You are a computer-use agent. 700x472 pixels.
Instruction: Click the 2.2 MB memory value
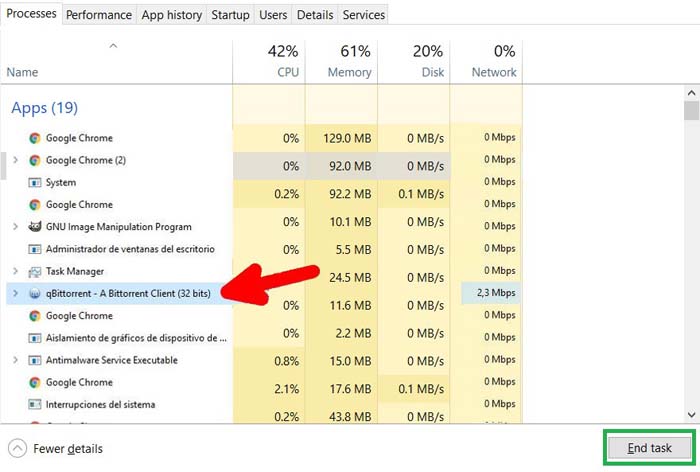(354, 333)
